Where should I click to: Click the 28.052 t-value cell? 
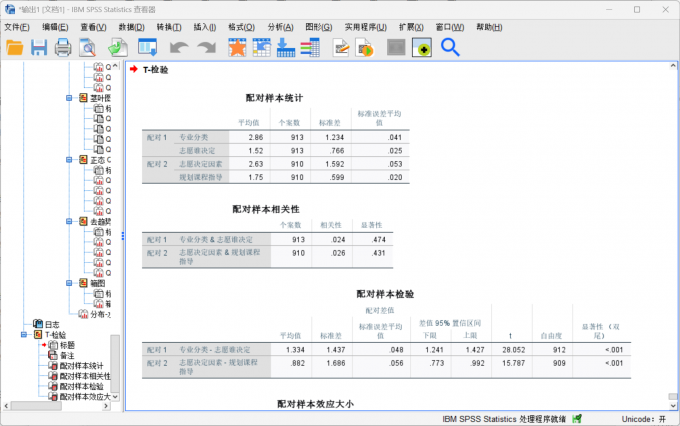click(513, 350)
